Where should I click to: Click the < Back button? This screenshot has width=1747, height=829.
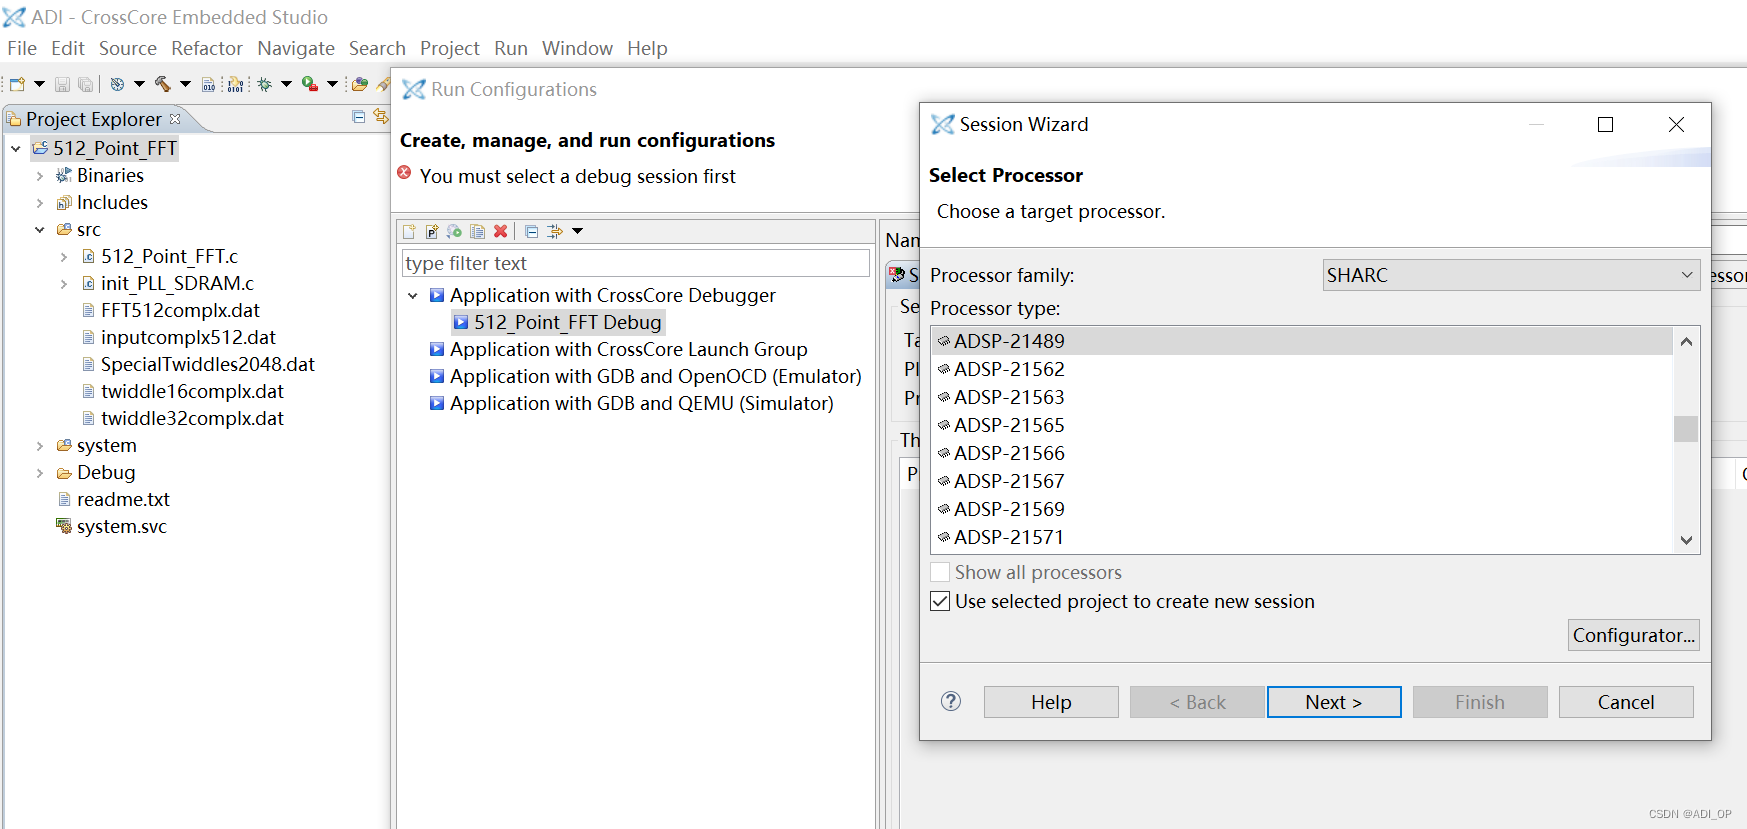[1197, 702]
